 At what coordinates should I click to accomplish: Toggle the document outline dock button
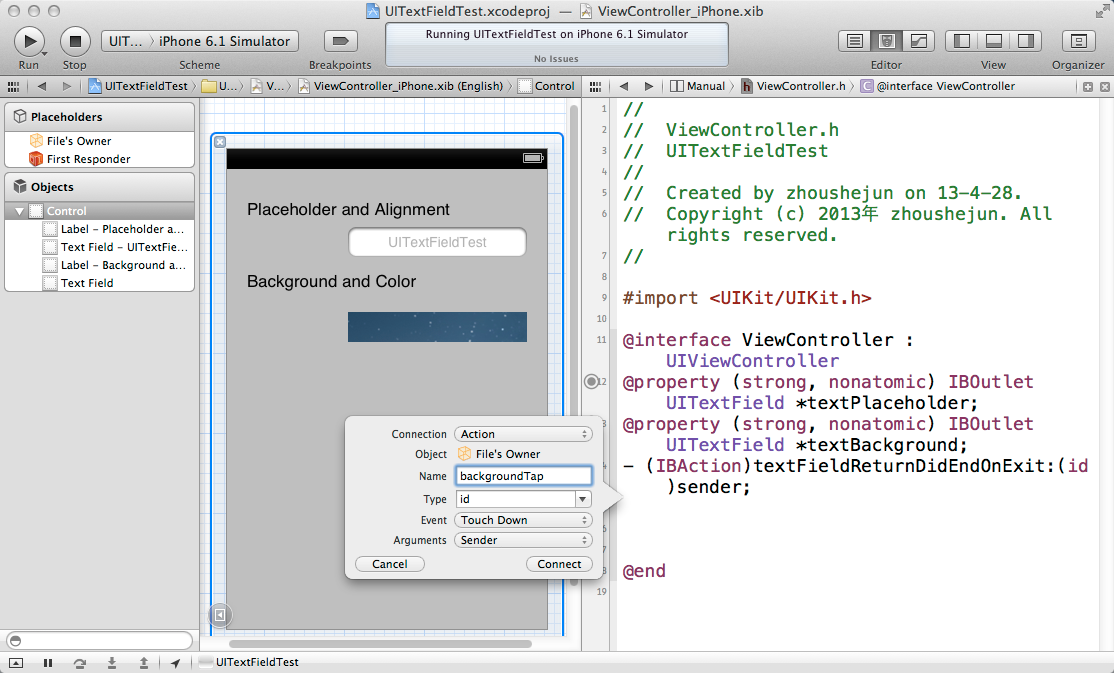220,615
